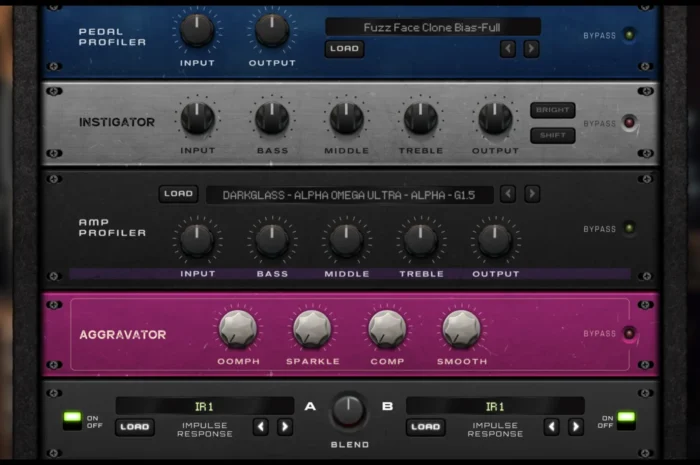
Task: Click previous arrow for impulse response A
Action: pos(261,427)
